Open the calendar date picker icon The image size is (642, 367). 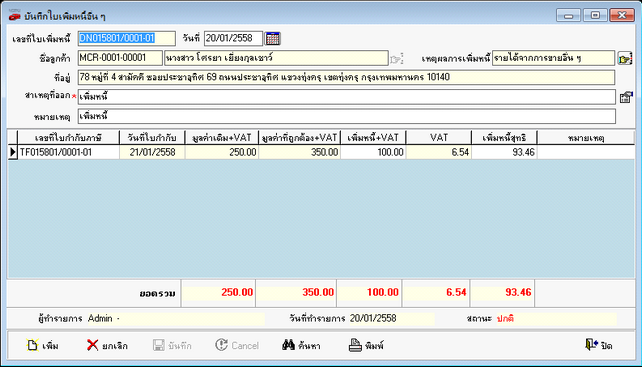point(273,39)
